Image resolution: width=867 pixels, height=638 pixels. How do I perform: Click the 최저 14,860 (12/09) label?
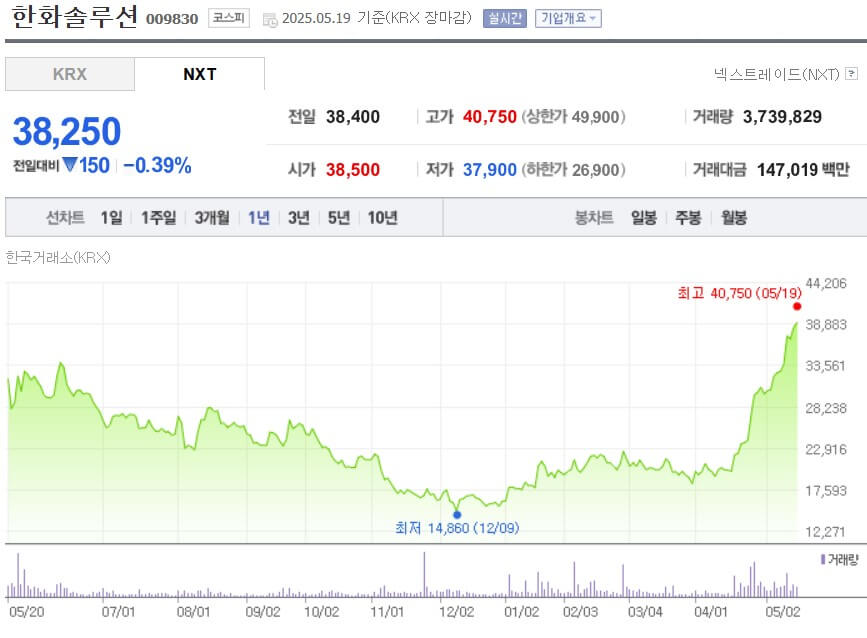pos(457,528)
